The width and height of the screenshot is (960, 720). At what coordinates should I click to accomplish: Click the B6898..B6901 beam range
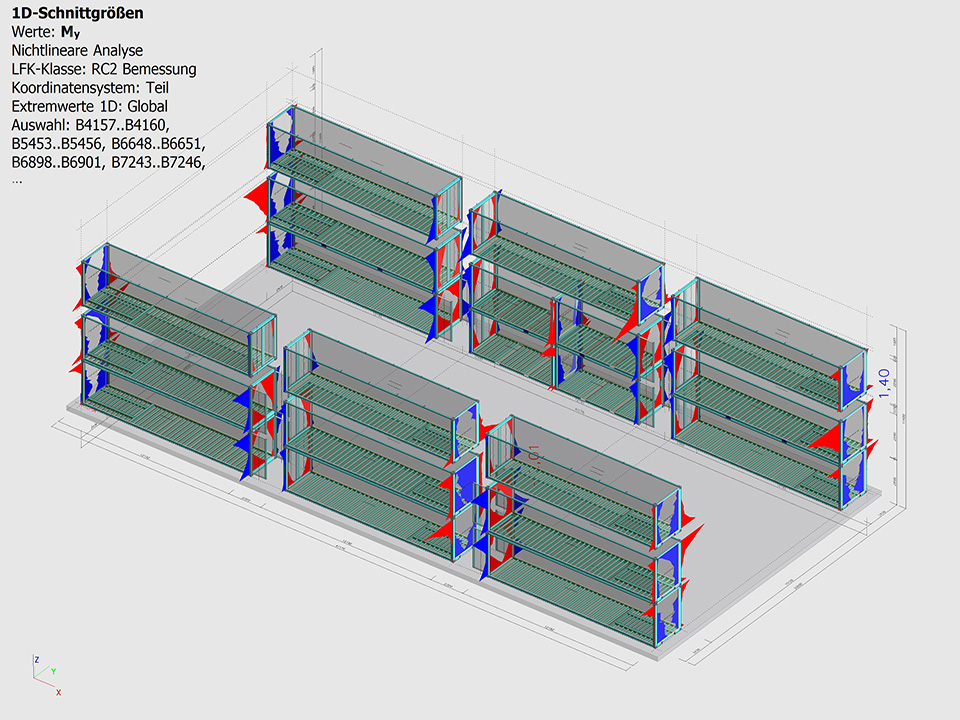pyautogui.click(x=56, y=162)
